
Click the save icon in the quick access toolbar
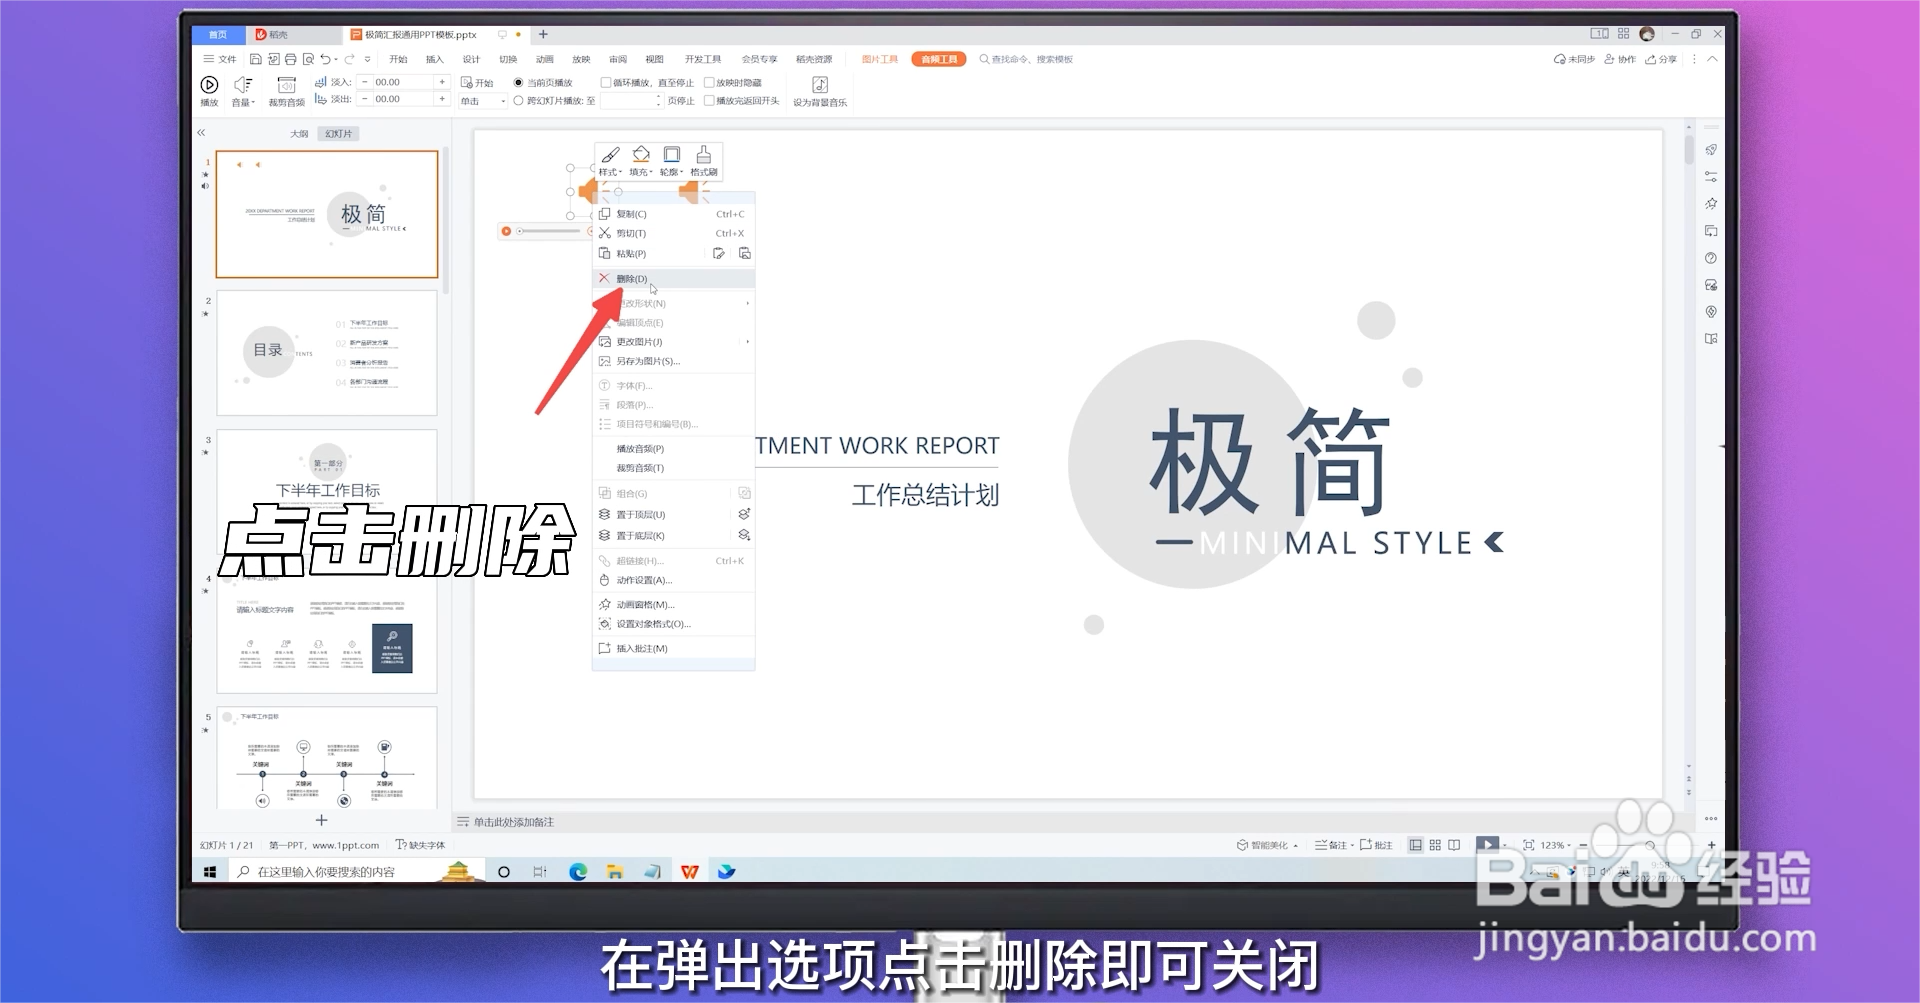256,59
